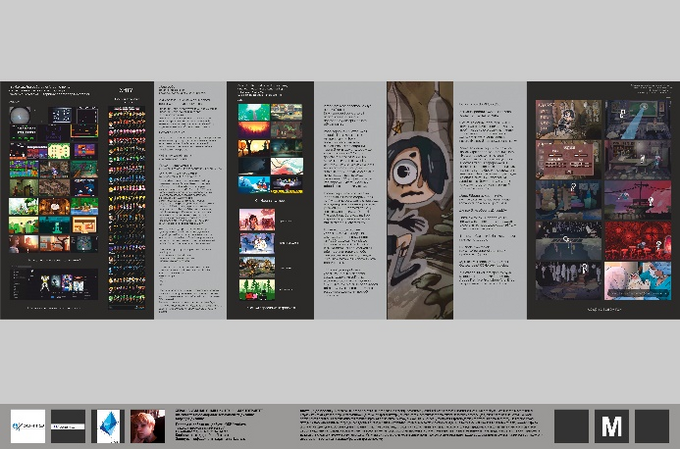The image size is (680, 449).
Task: Click the yellow star above the character
Action: click(397, 126)
